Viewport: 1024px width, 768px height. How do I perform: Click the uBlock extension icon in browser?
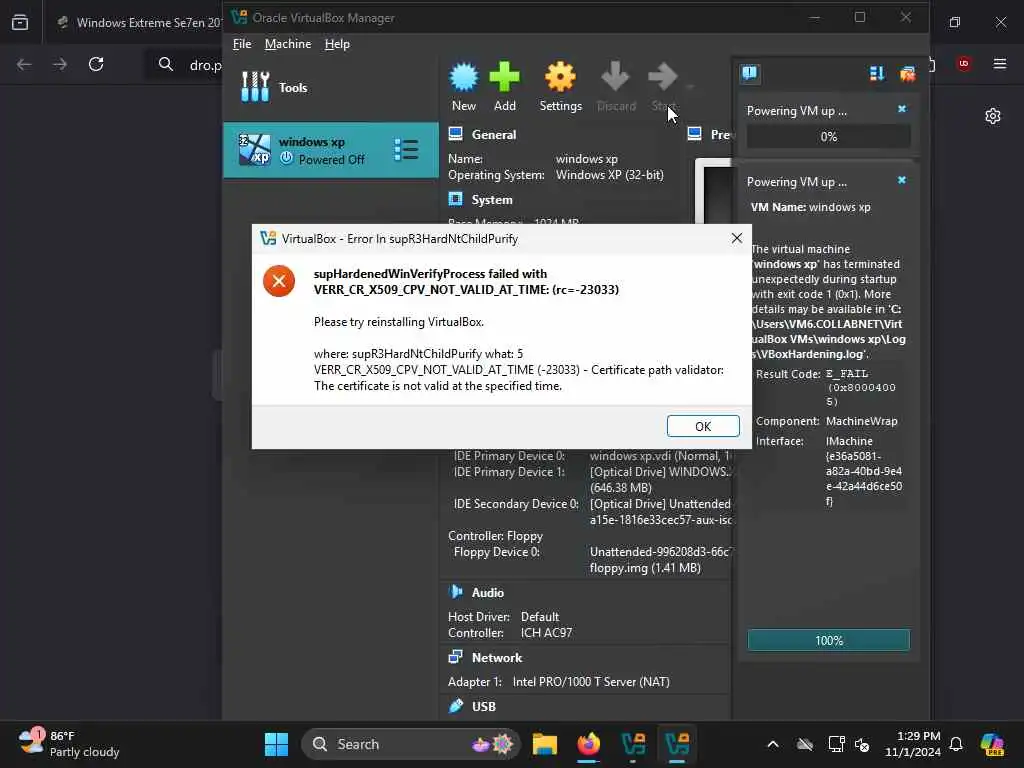click(x=963, y=63)
